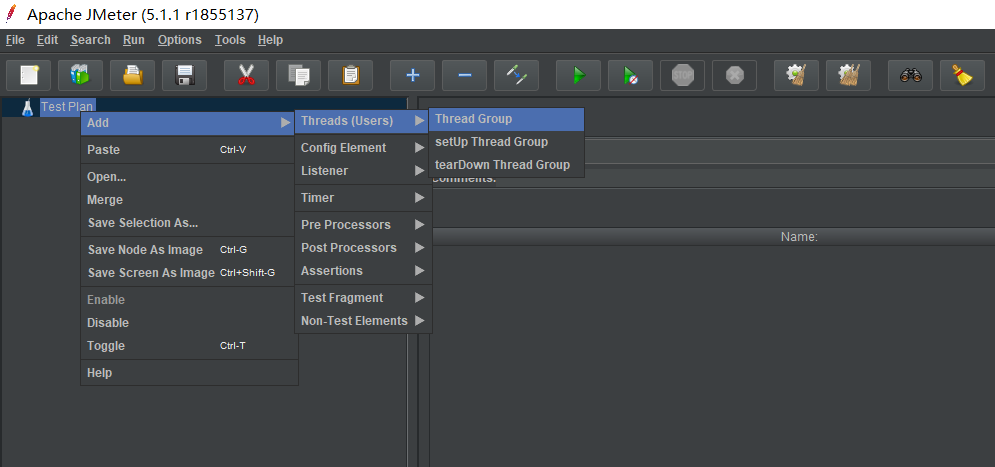Viewport: 995px width, 467px height.
Task: Select Merge in context menu
Action: point(189,200)
